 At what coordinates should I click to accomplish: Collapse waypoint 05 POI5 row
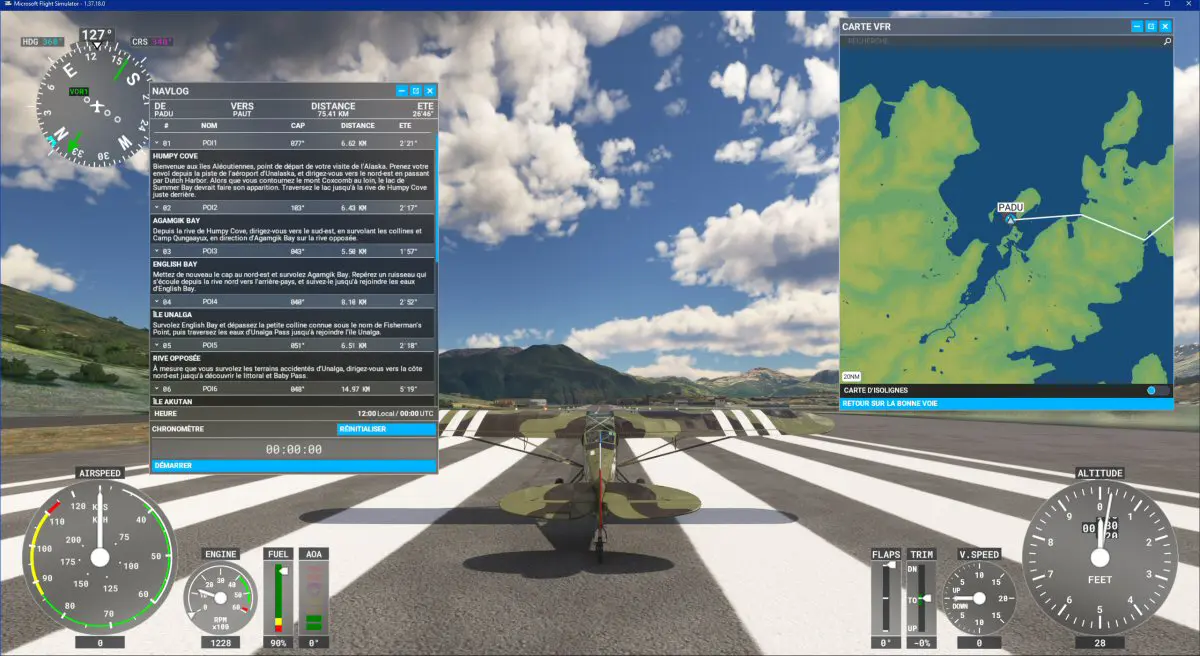(x=156, y=345)
